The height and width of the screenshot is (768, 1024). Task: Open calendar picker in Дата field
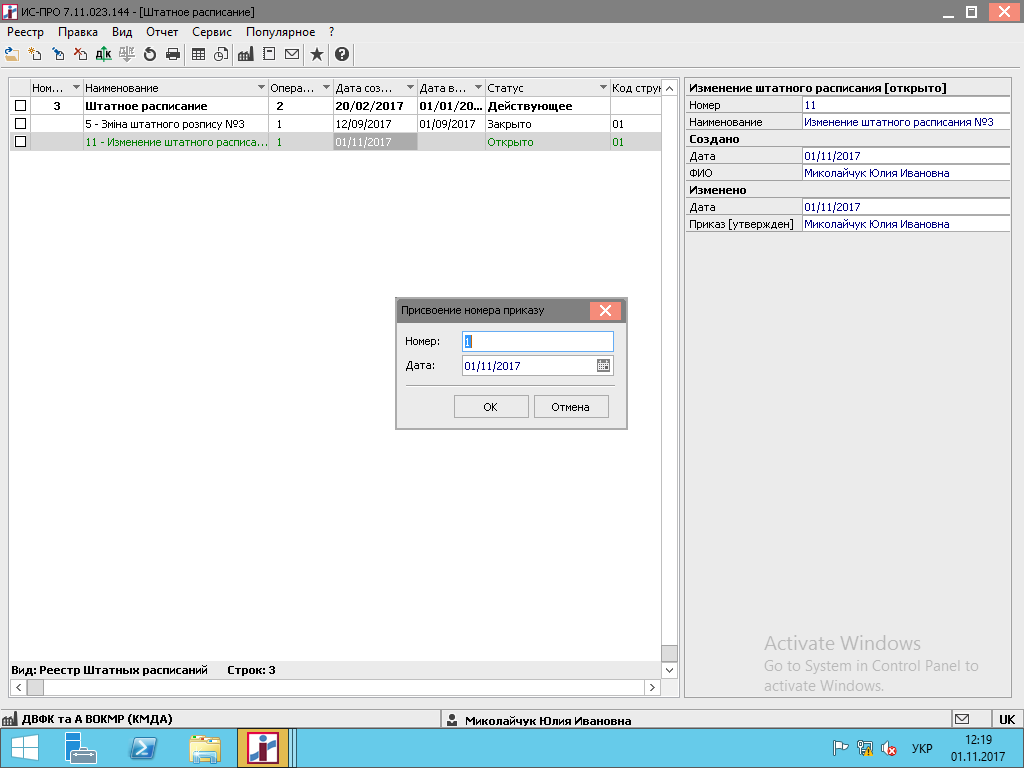[603, 366]
